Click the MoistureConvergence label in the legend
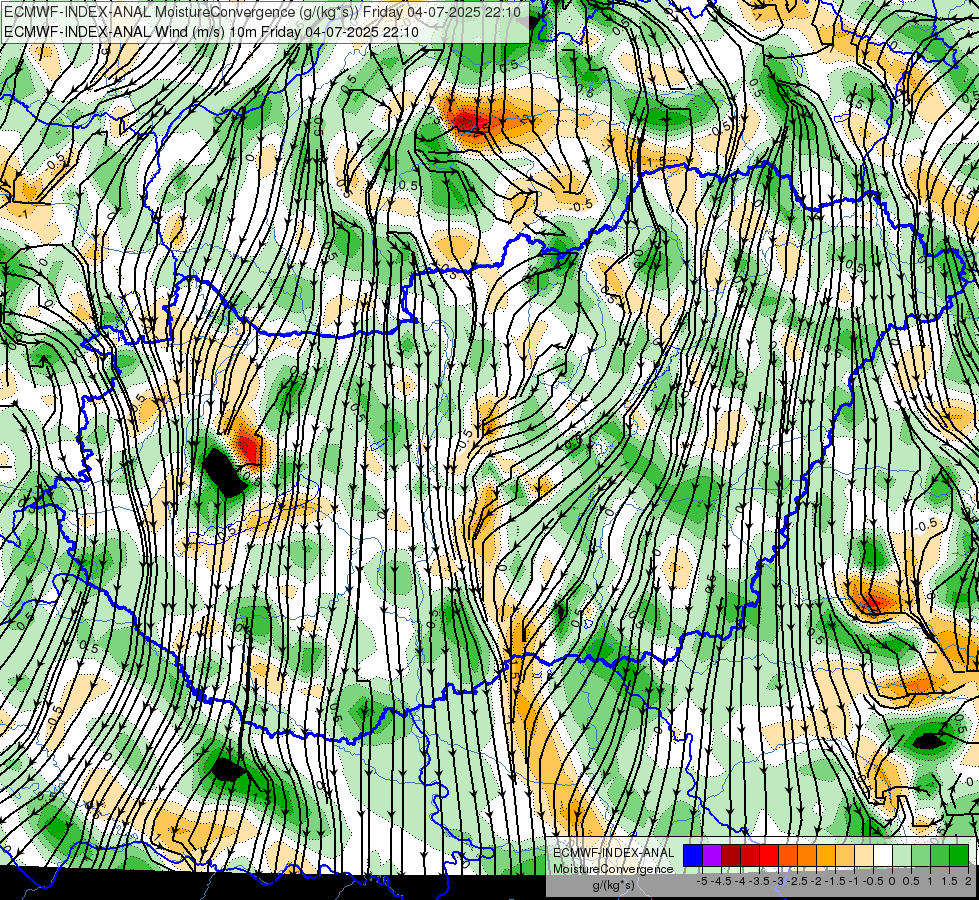Image resolution: width=979 pixels, height=900 pixels. point(613,869)
